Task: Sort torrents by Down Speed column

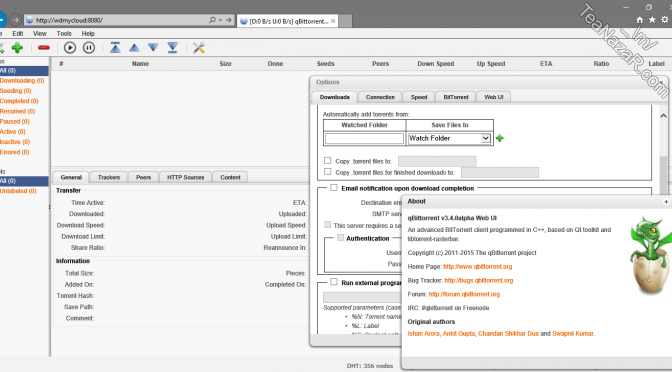Action: [x=435, y=64]
